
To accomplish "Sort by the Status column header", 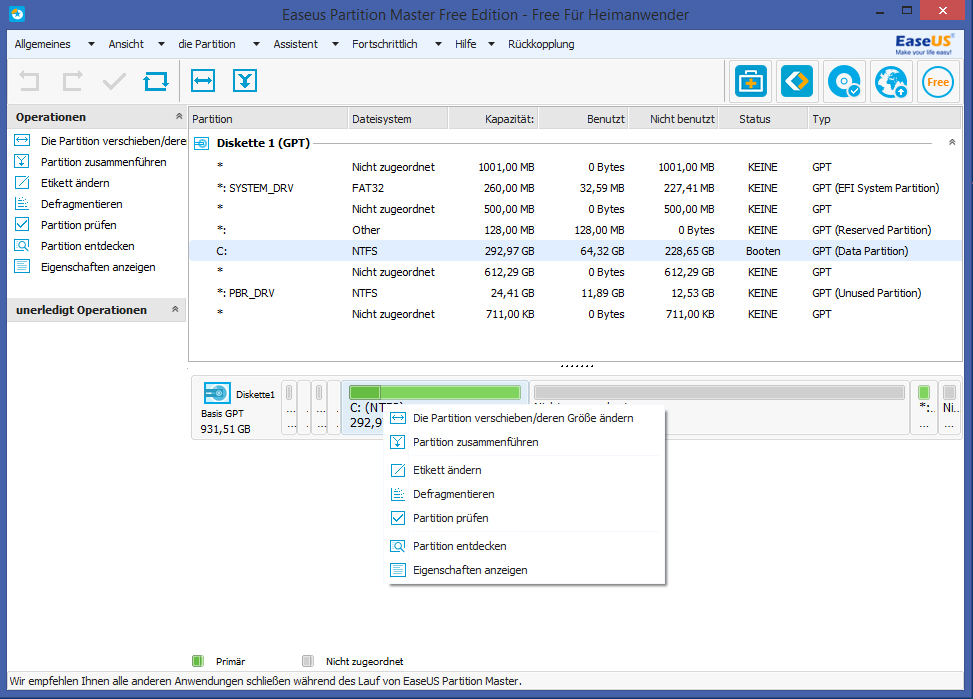I will [763, 119].
